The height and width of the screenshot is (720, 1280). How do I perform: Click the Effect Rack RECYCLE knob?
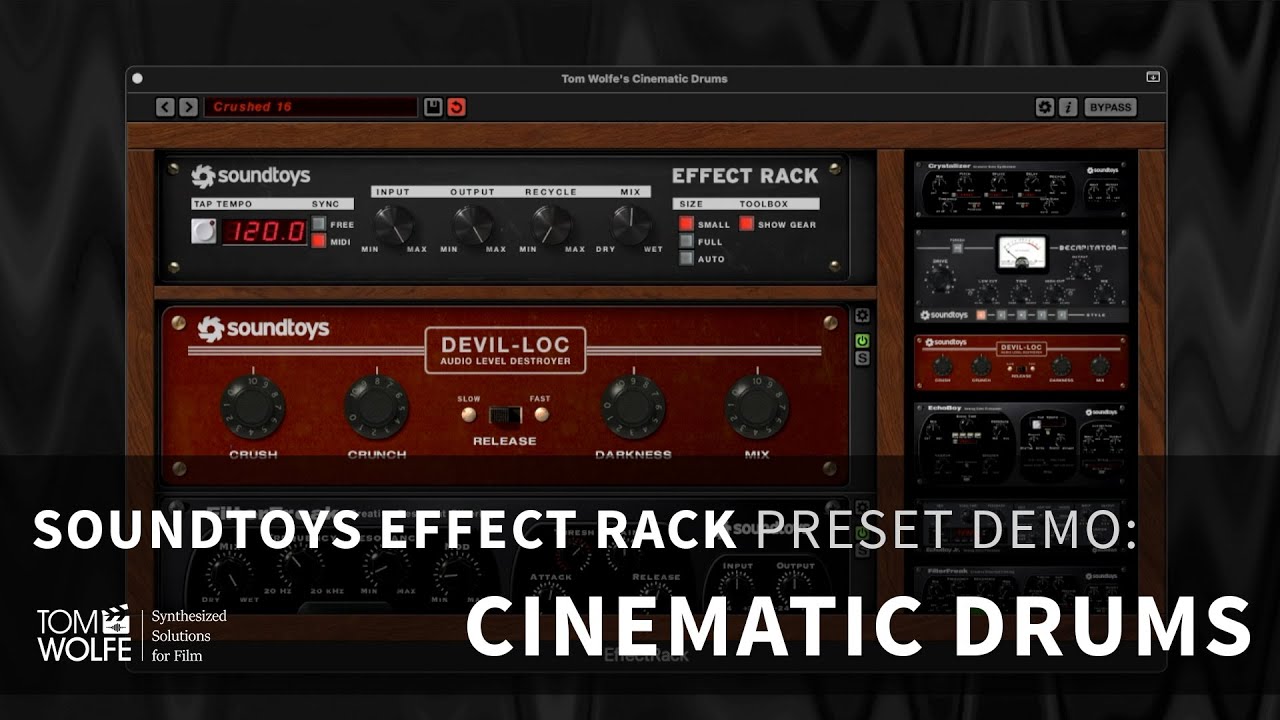(551, 224)
